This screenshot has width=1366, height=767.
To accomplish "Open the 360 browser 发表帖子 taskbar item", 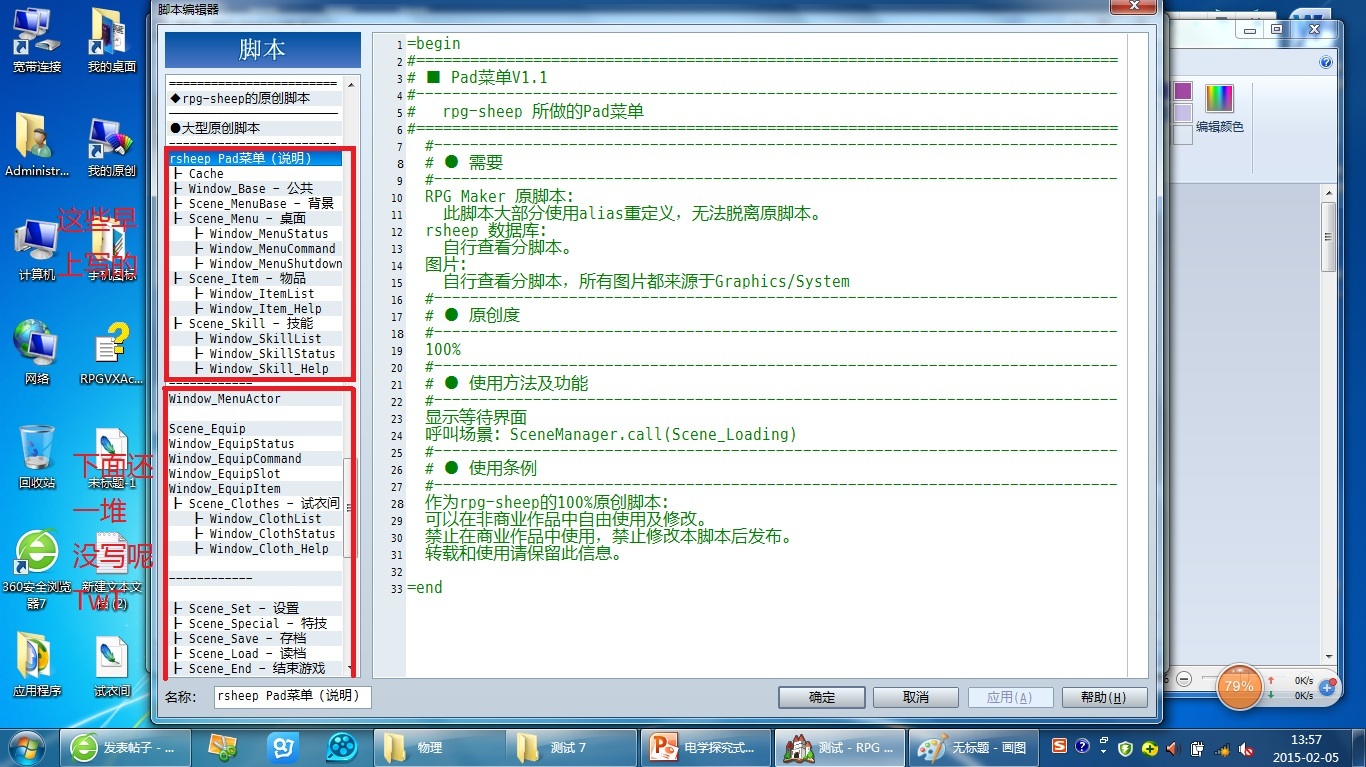I will point(124,747).
